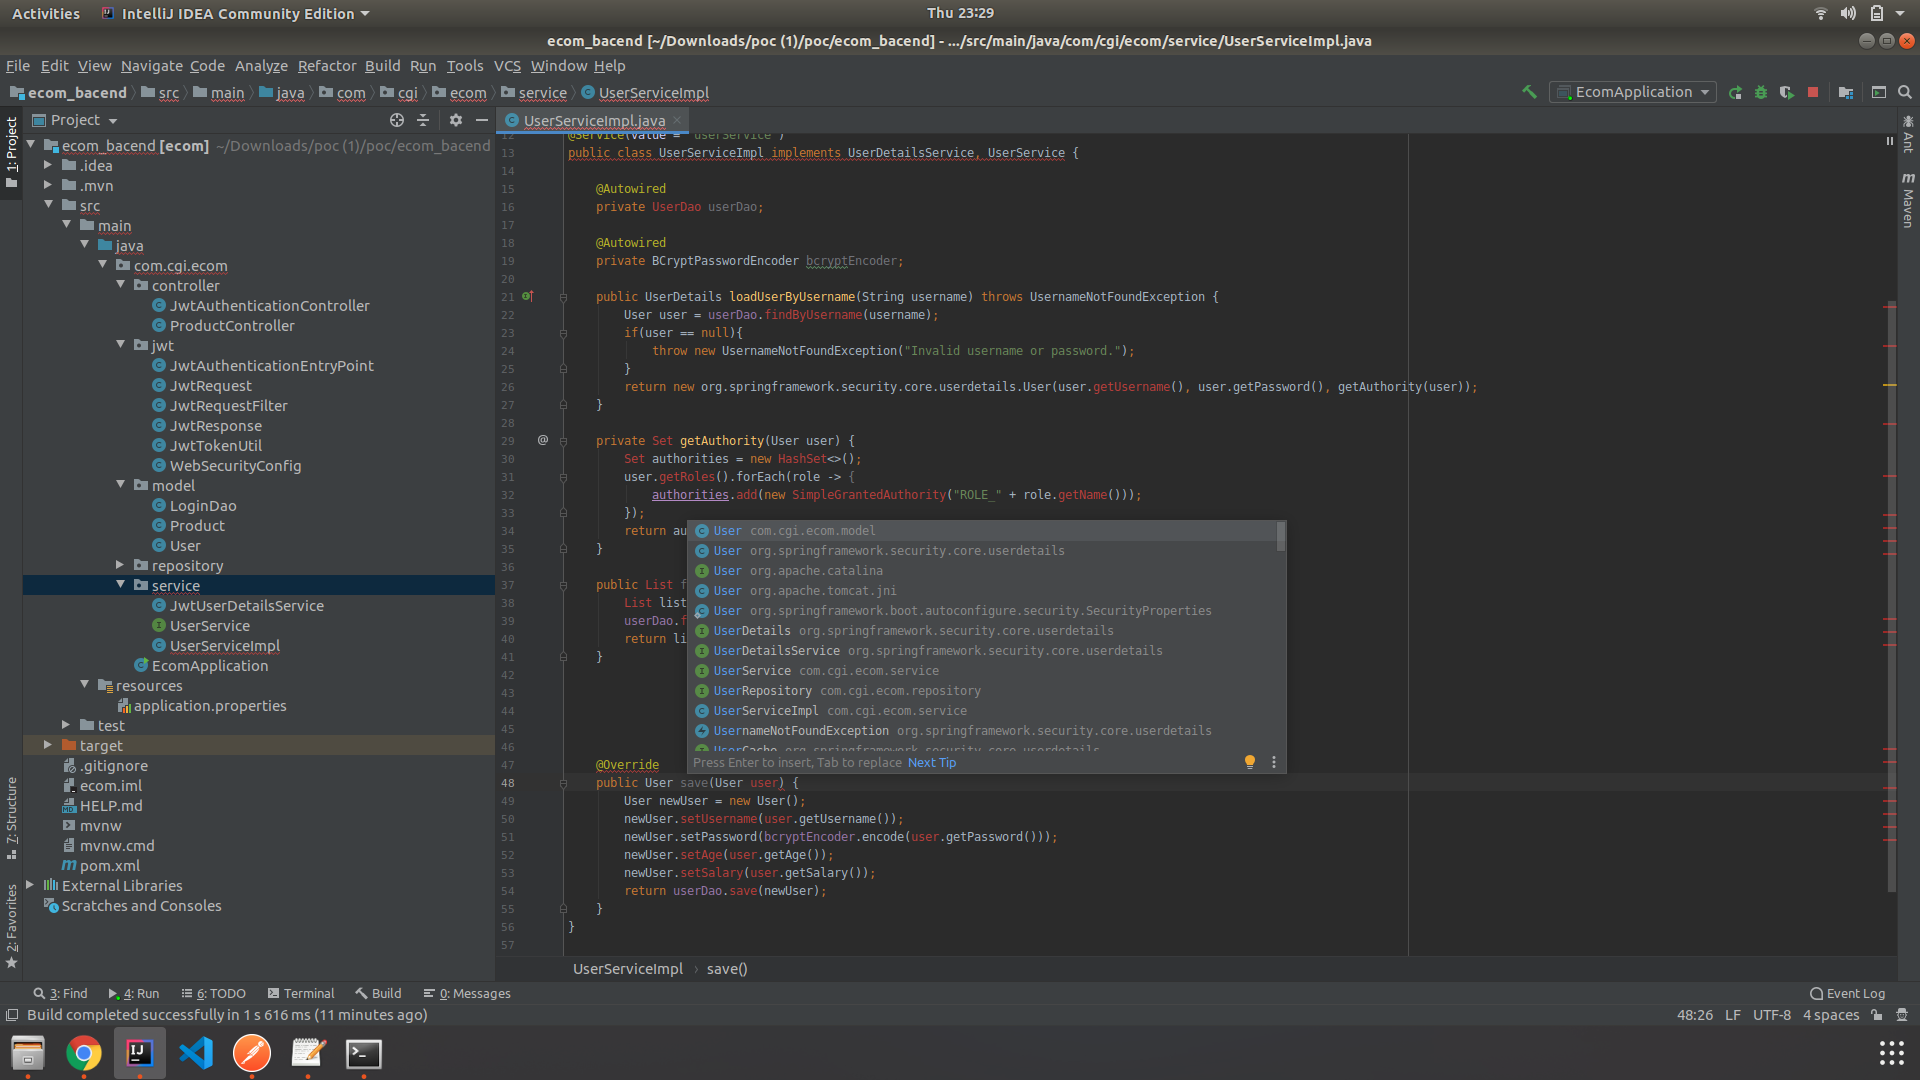The width and height of the screenshot is (1920, 1080).
Task: Click the Build Project hammer icon
Action: point(1529,92)
